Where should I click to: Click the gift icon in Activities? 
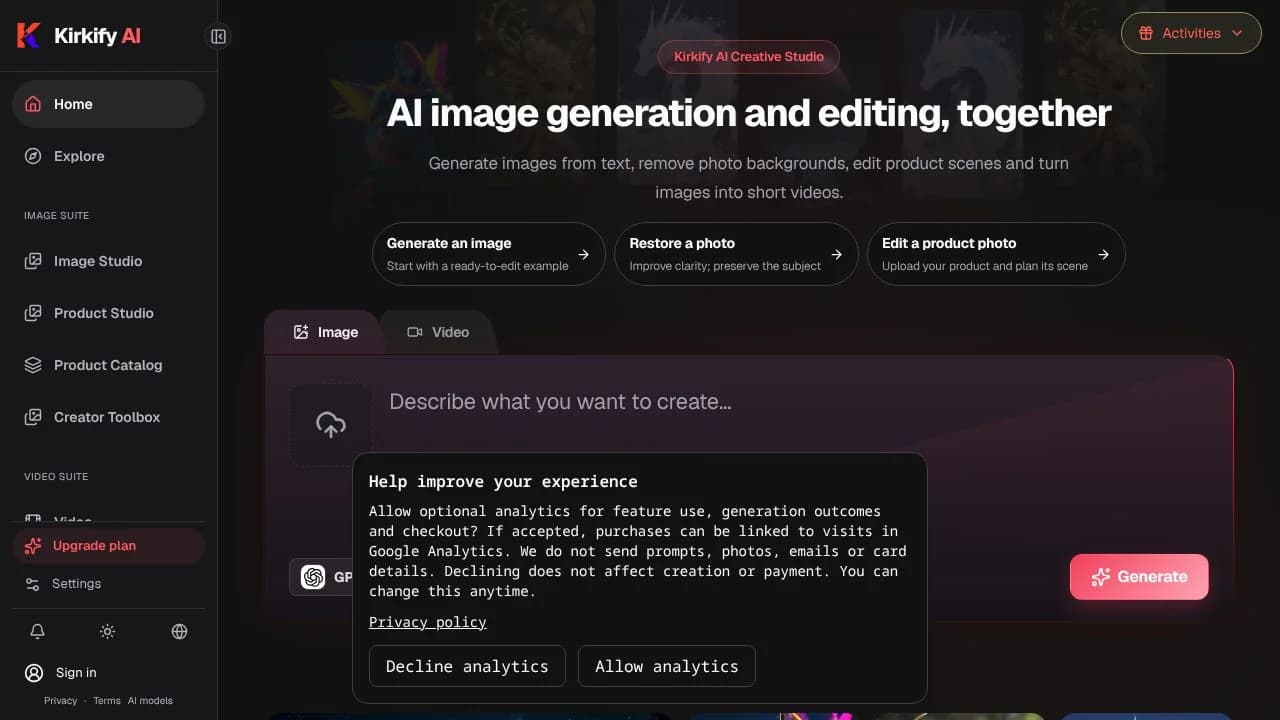1146,33
